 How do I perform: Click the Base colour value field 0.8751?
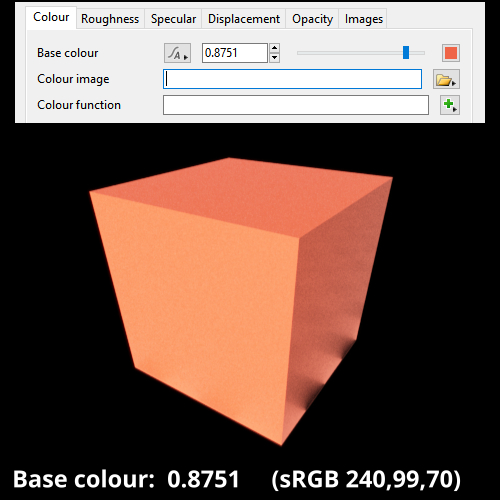point(235,53)
